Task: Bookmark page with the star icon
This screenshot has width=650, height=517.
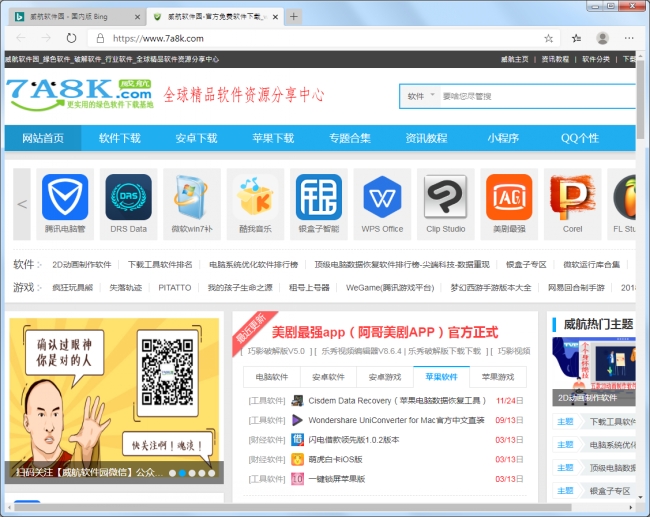Action: tap(548, 38)
